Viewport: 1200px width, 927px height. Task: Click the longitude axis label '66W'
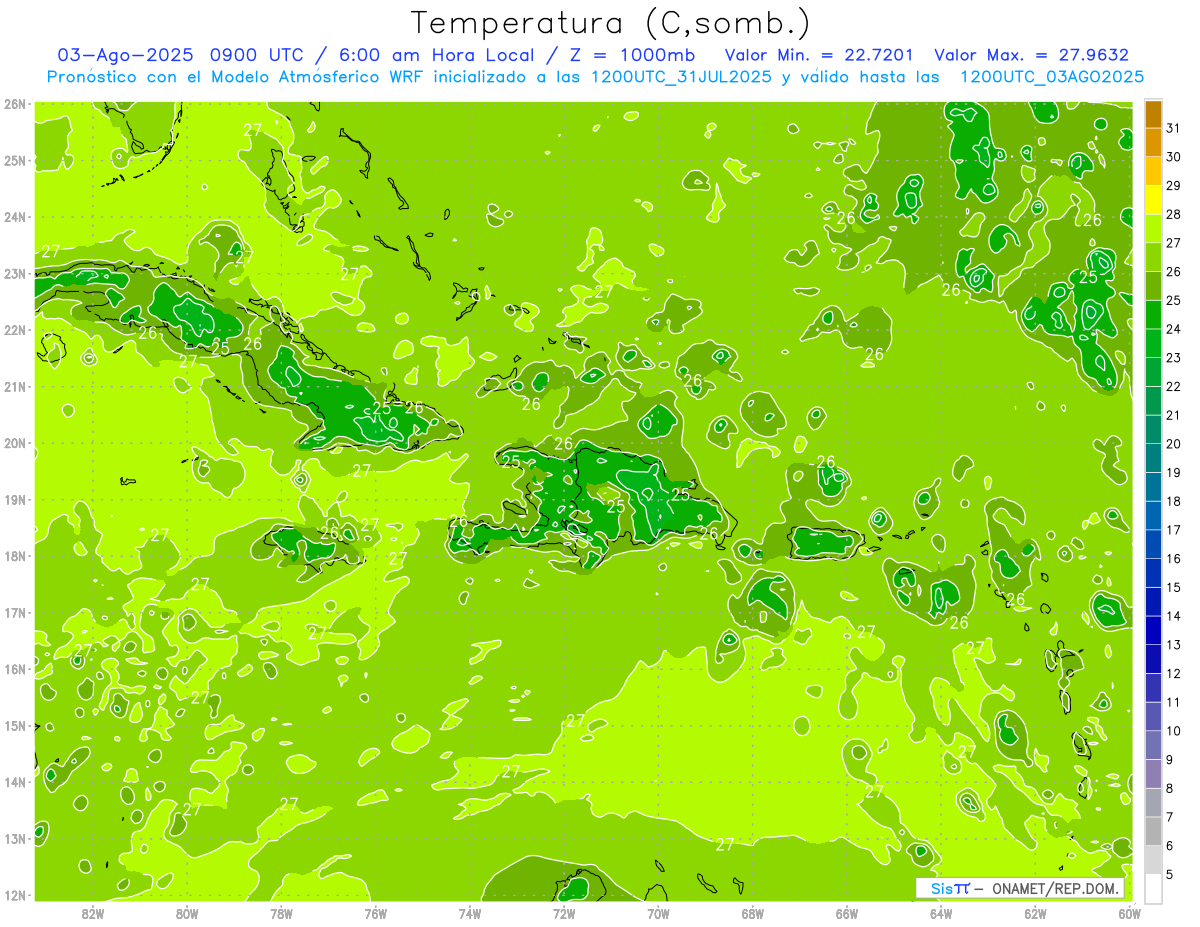pos(847,913)
